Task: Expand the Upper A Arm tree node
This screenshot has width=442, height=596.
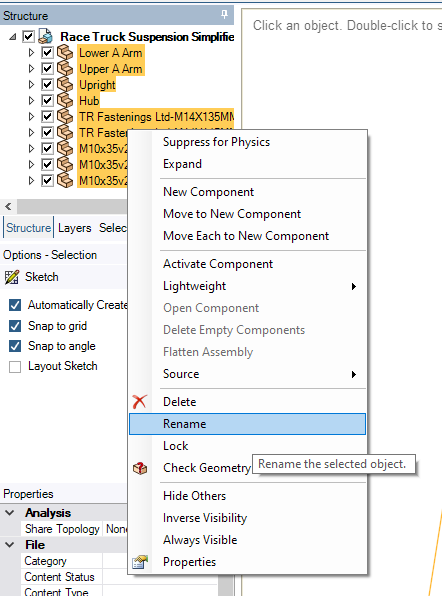Action: (x=32, y=69)
